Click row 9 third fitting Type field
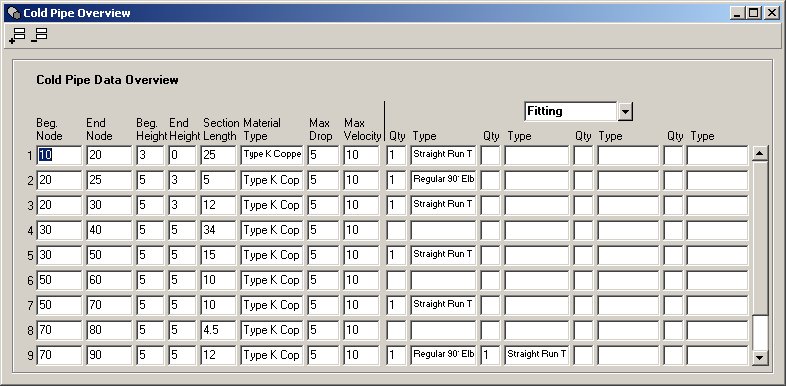This screenshot has width=786, height=386. [x=628, y=355]
